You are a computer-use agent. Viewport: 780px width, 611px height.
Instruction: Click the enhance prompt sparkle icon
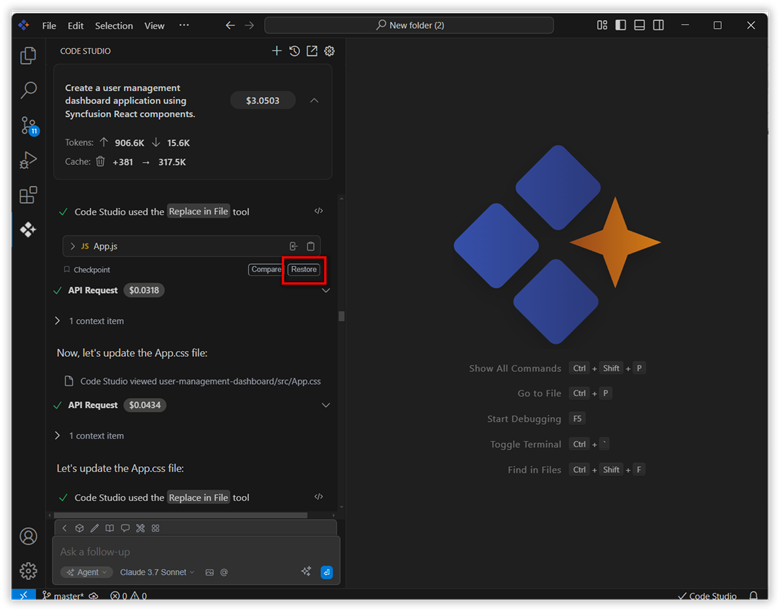coord(306,572)
